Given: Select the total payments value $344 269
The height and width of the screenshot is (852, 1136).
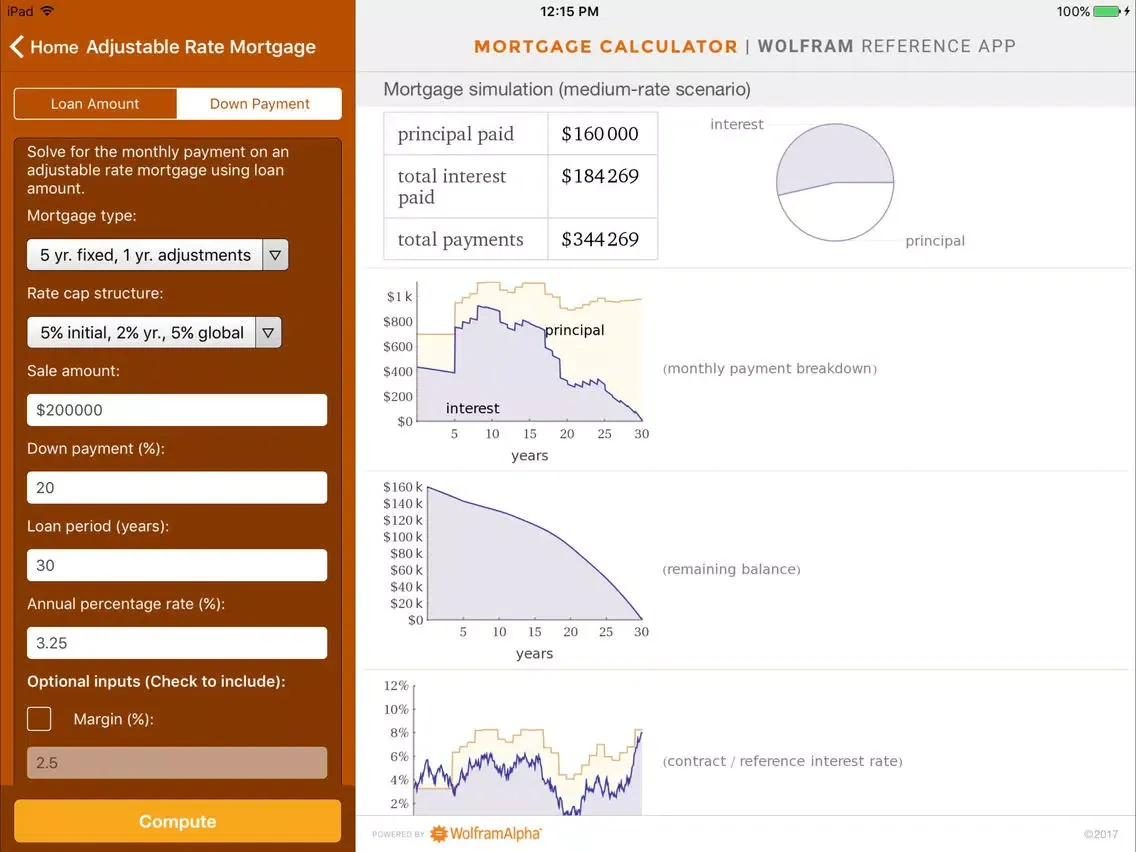Looking at the screenshot, I should (600, 239).
